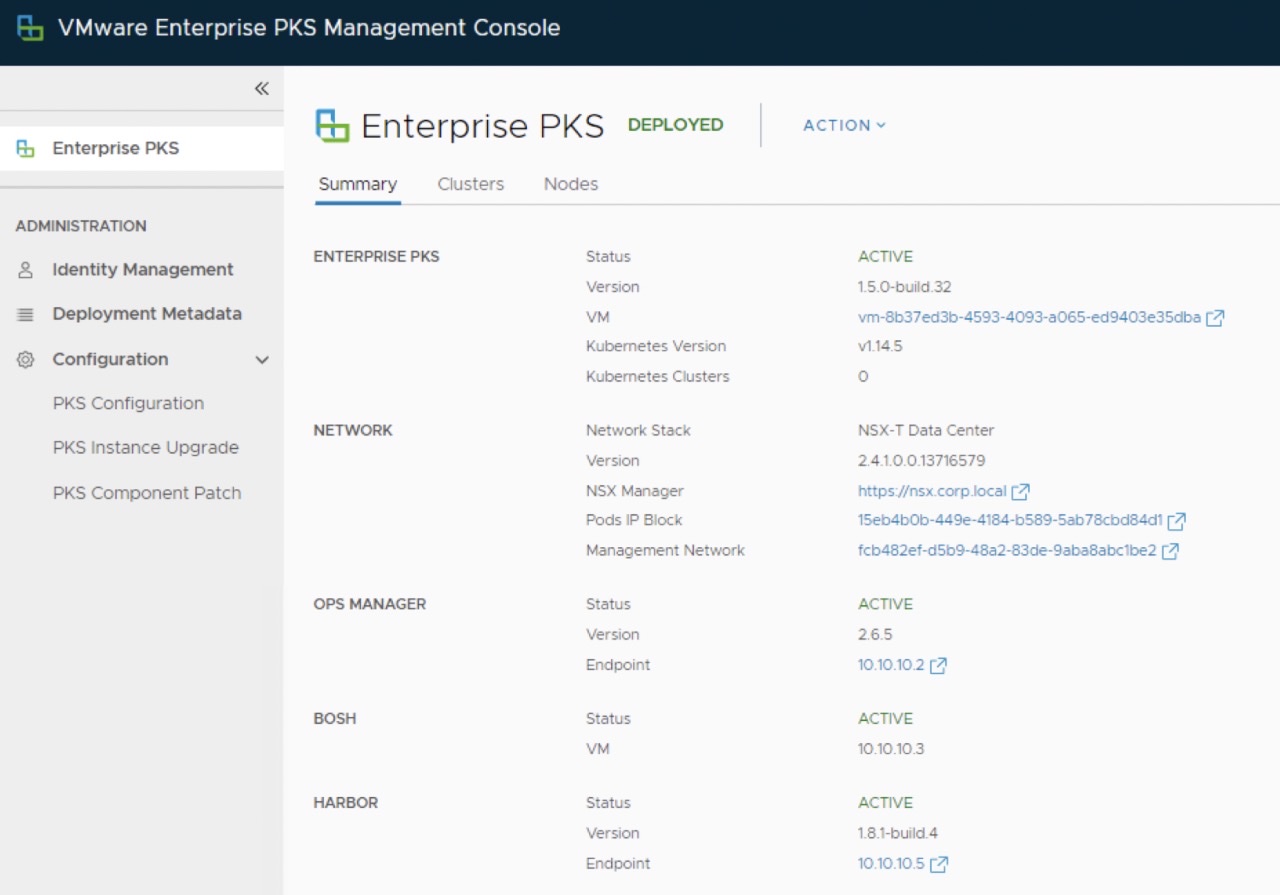
Task: Switch to the Summary tab
Action: (x=358, y=184)
